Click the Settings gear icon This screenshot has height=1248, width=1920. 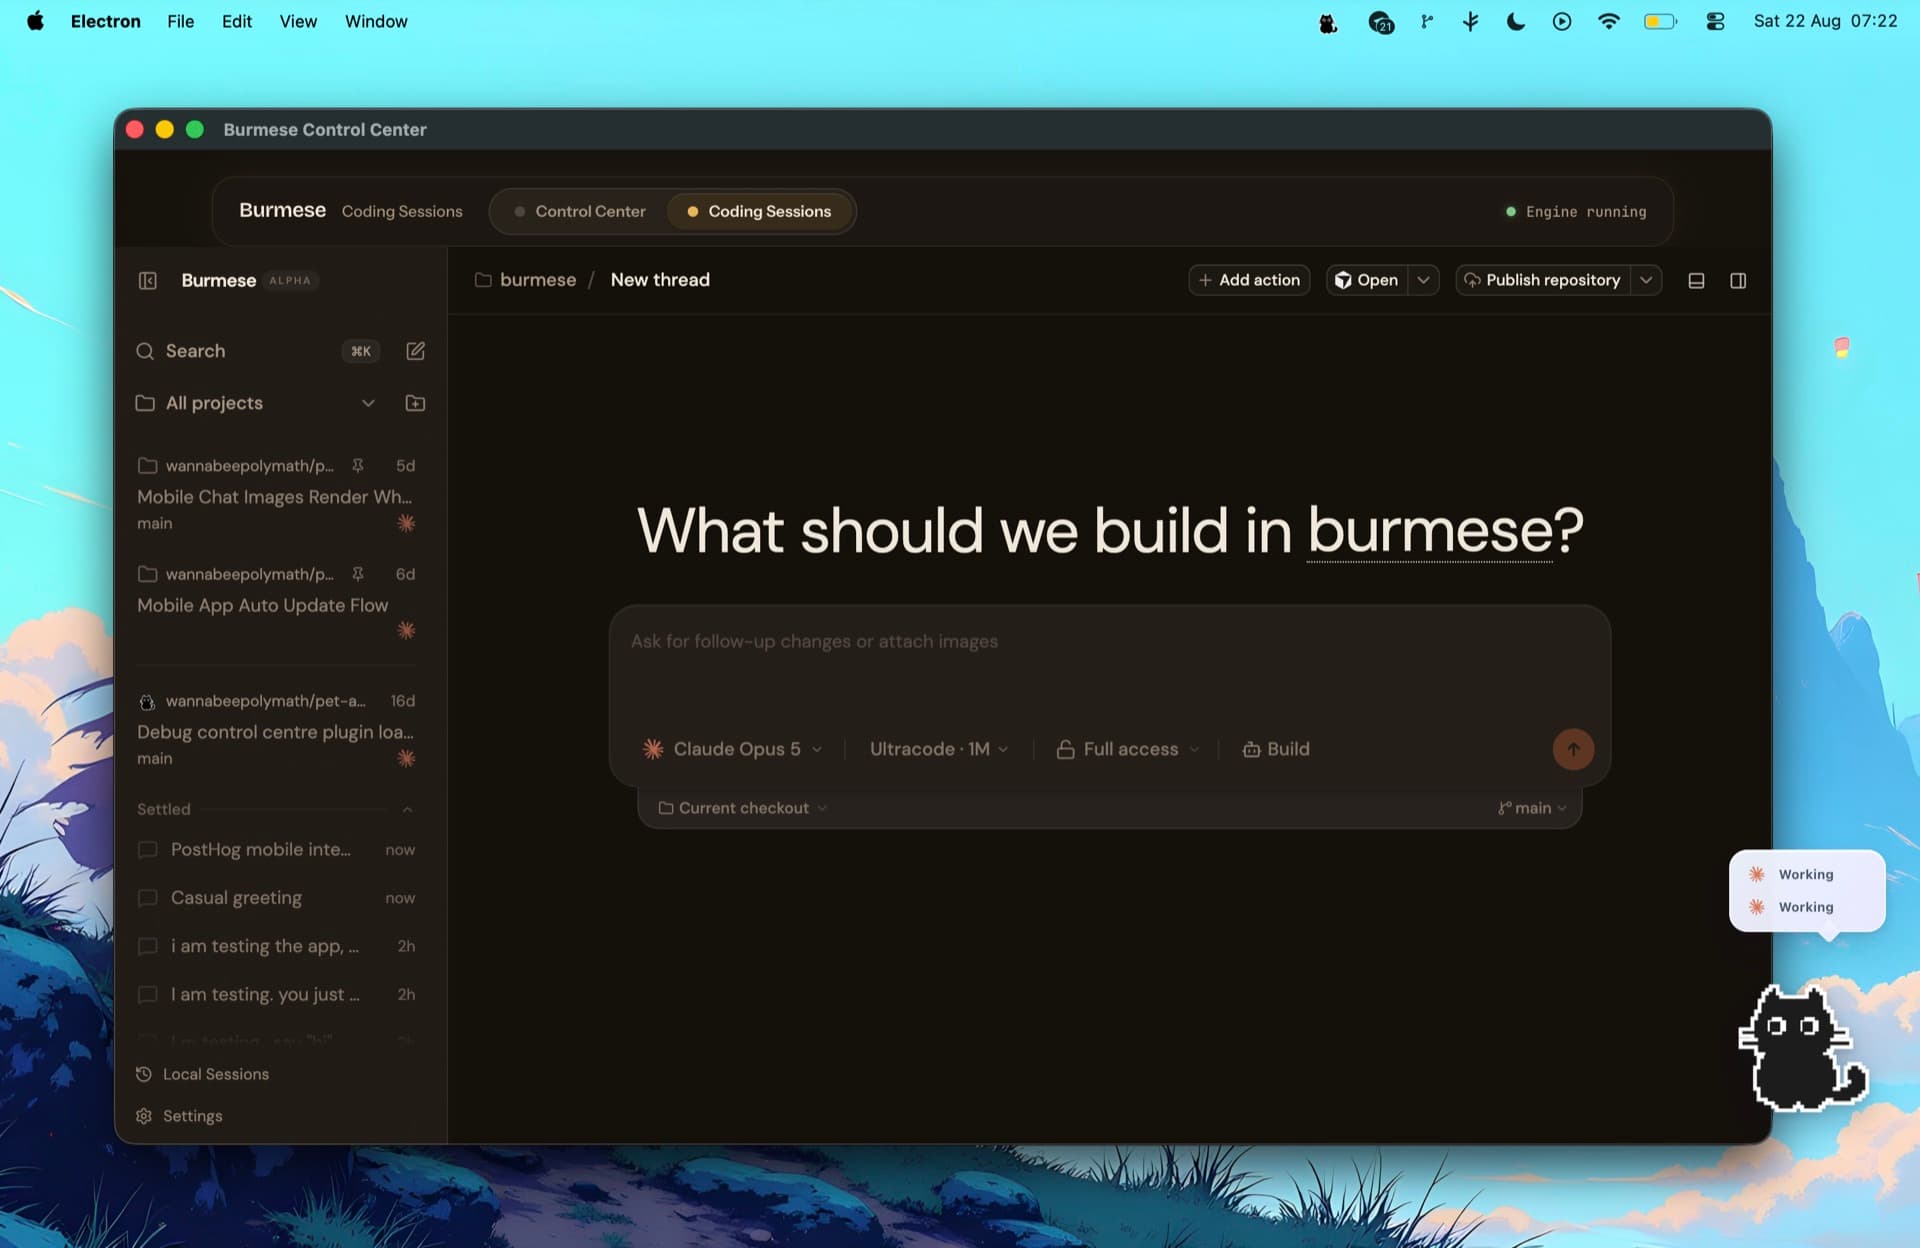[x=144, y=1116]
